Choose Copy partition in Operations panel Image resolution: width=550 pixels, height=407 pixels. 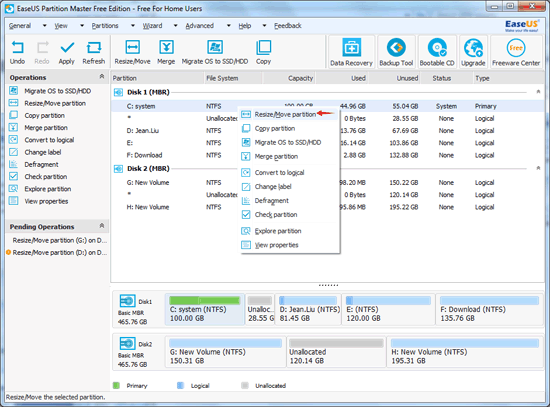coord(37,115)
